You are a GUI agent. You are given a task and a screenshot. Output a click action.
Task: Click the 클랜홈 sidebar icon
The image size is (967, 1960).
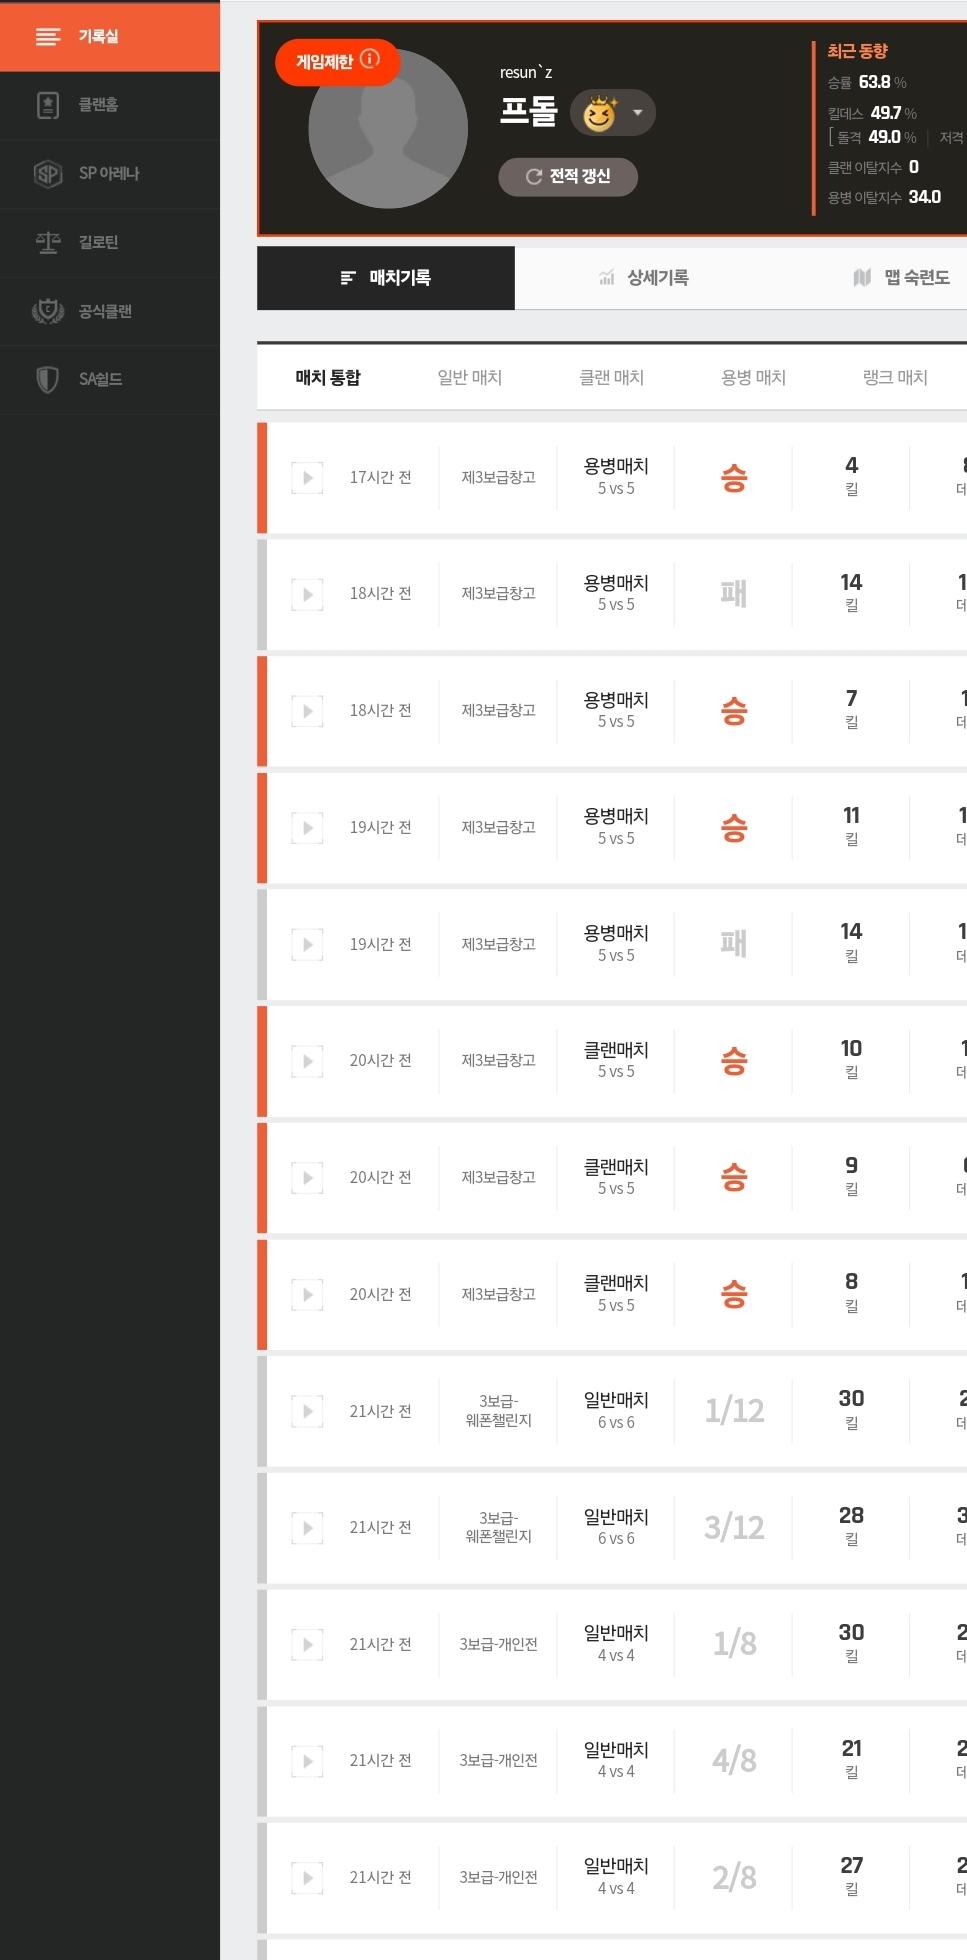[x=48, y=105]
